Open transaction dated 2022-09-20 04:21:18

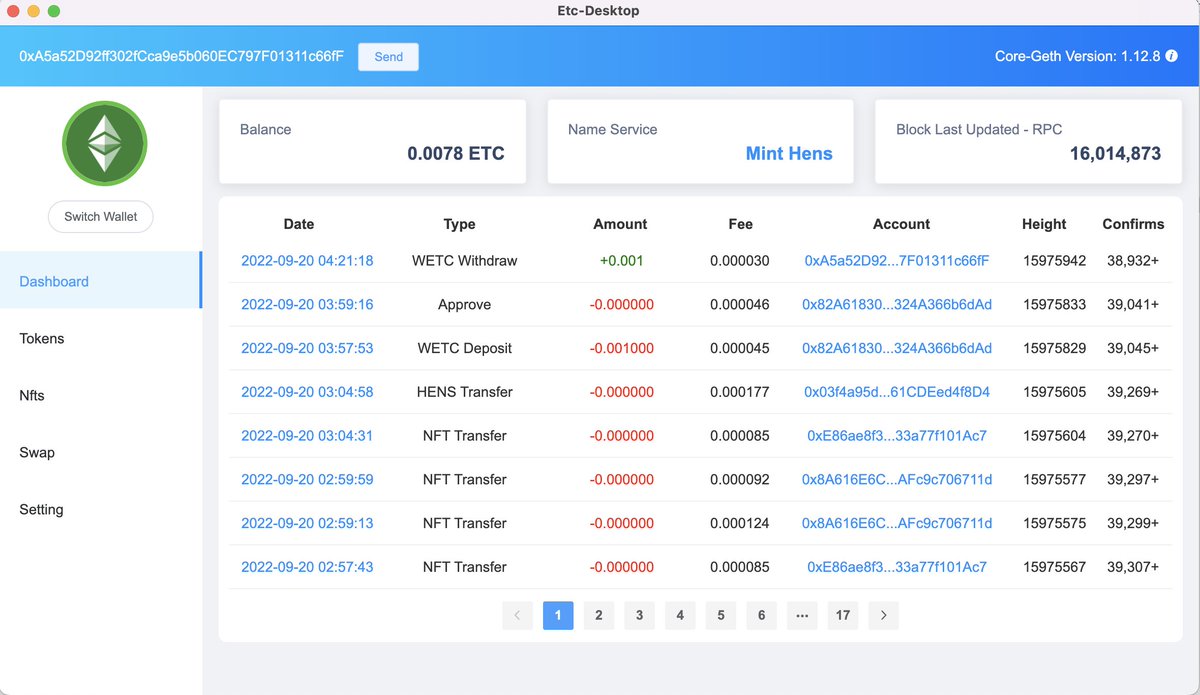click(x=308, y=260)
